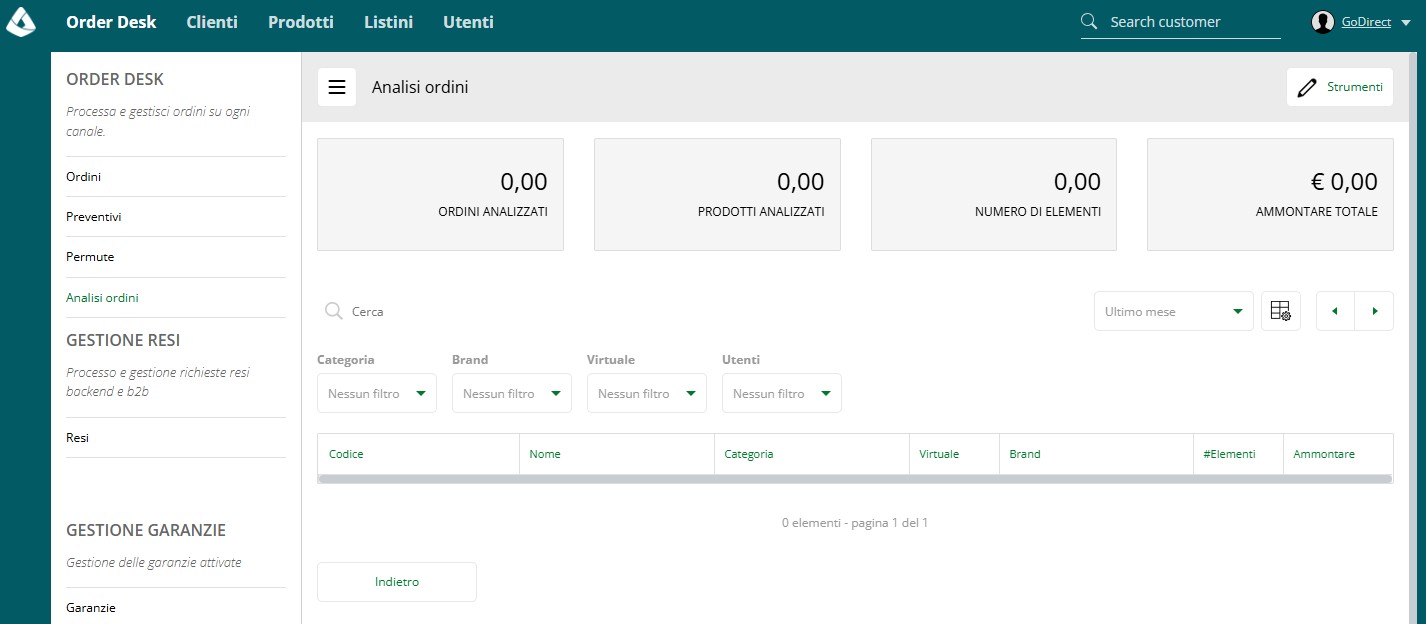Click the magnifier icon next to Cerca

coord(334,311)
